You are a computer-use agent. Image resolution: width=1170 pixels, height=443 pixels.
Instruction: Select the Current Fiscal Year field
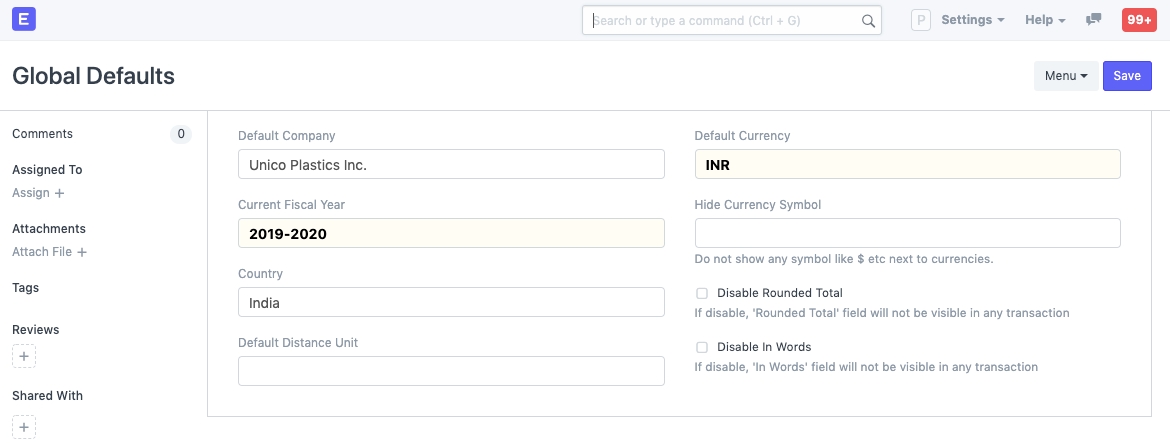click(451, 233)
